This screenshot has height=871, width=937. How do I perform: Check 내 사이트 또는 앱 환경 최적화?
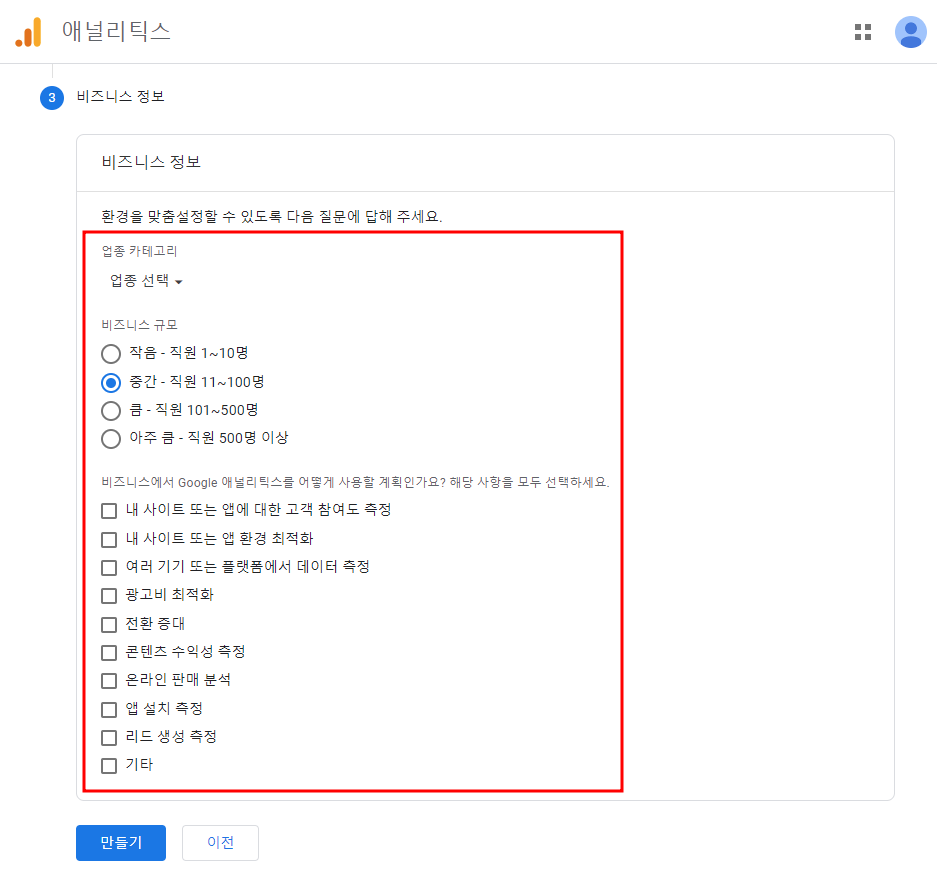109,539
